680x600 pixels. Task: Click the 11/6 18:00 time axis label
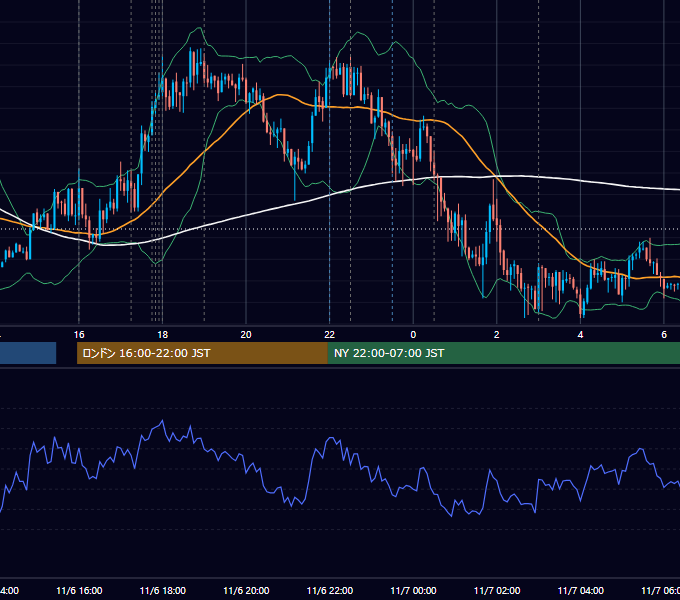[163, 590]
